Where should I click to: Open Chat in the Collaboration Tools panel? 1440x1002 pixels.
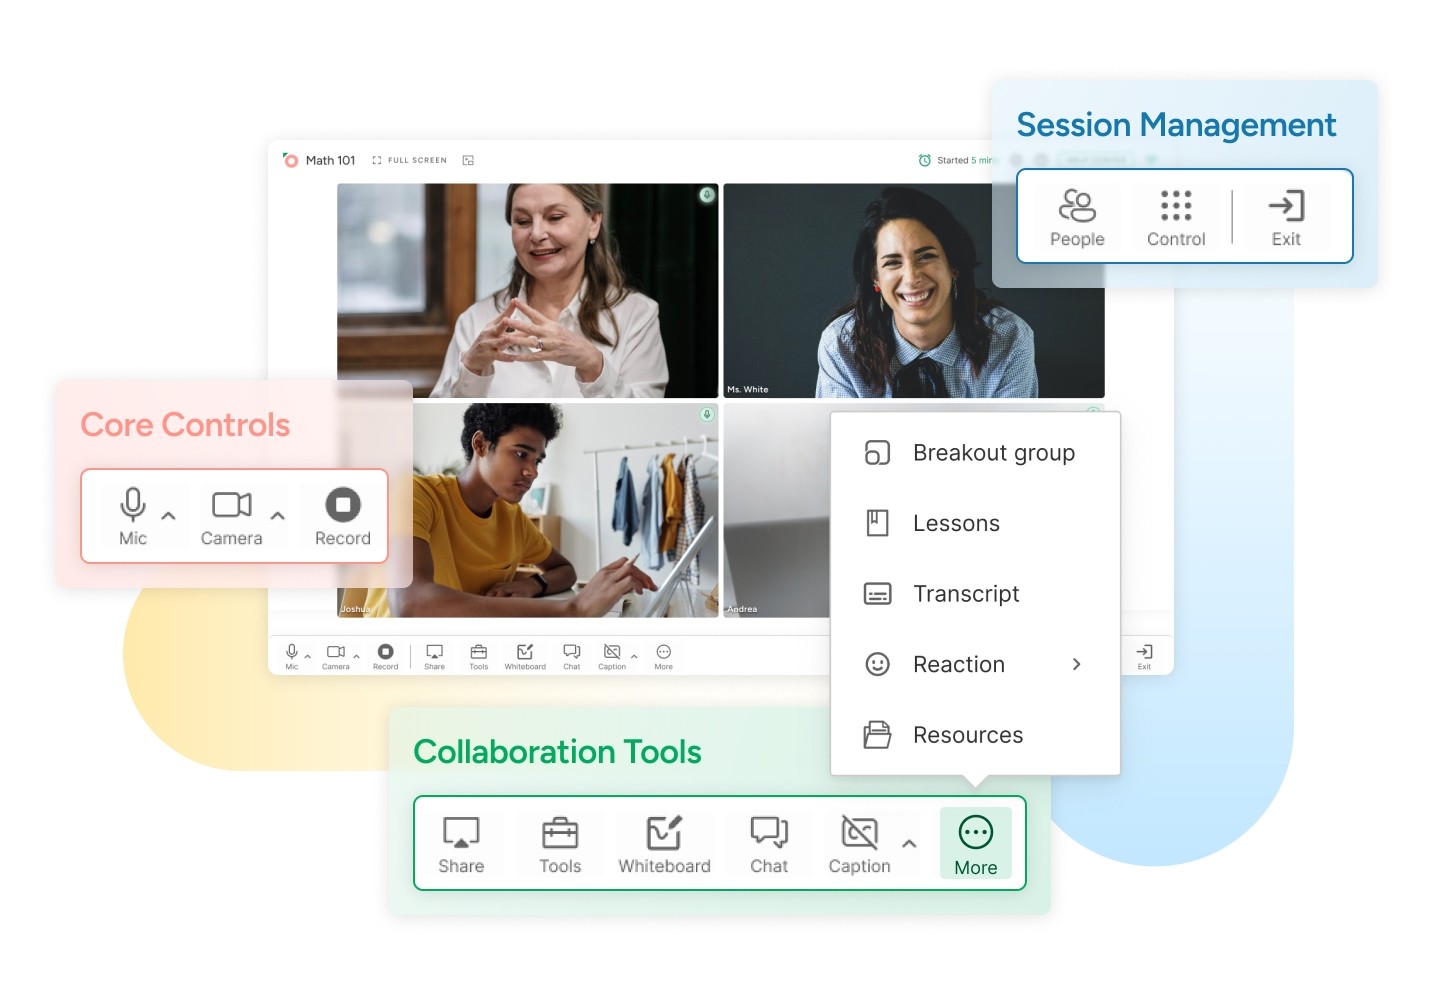(769, 844)
